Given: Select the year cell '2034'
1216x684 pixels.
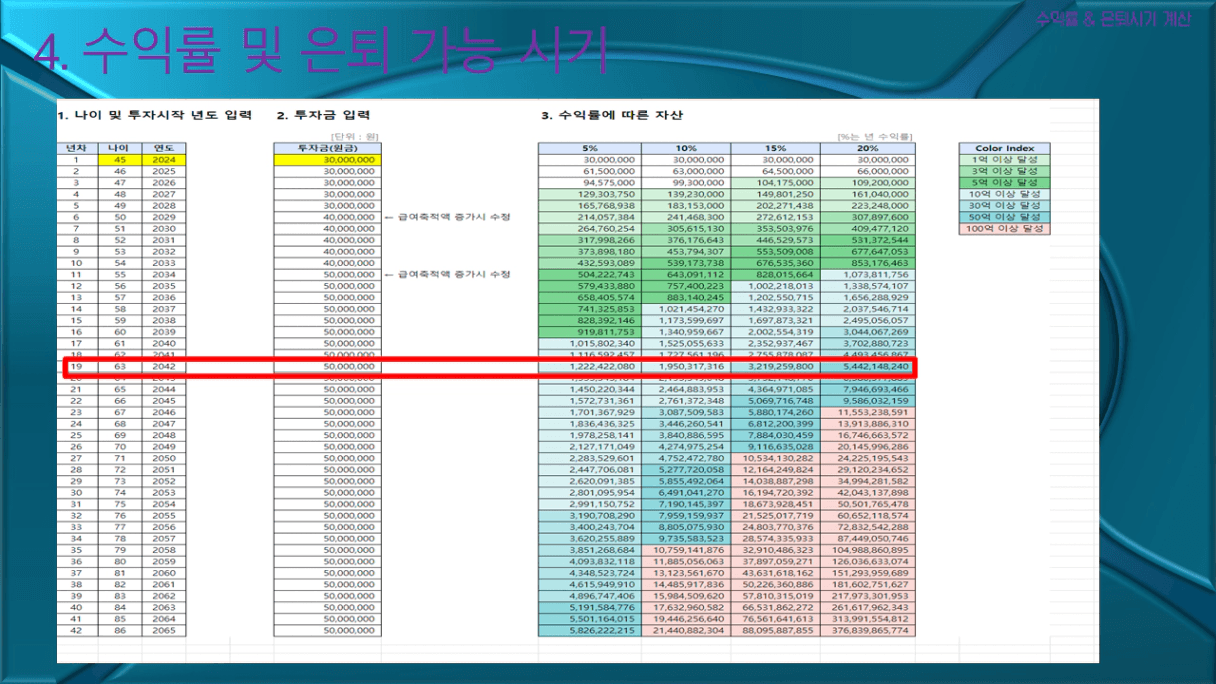Looking at the screenshot, I should pyautogui.click(x=164, y=275).
